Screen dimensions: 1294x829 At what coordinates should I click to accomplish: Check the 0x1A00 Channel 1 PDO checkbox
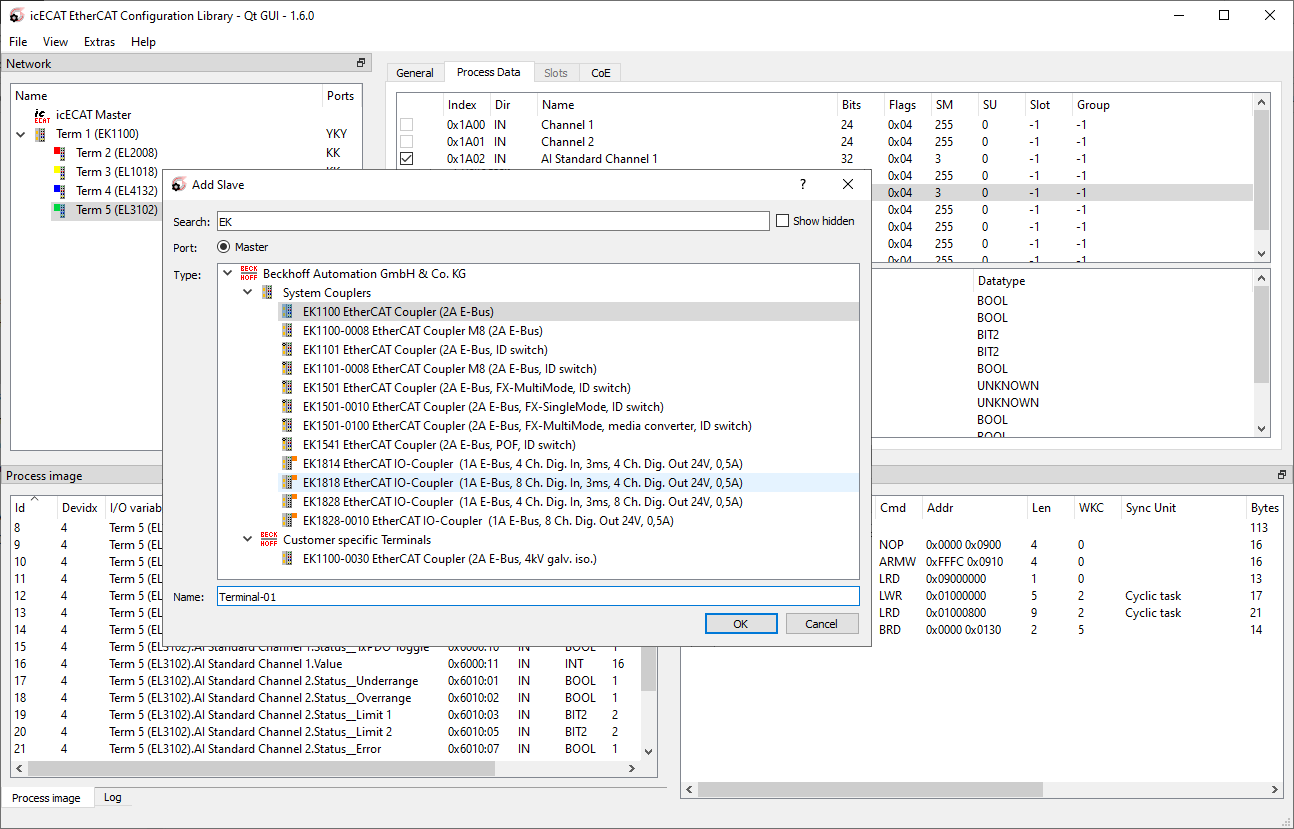point(406,125)
